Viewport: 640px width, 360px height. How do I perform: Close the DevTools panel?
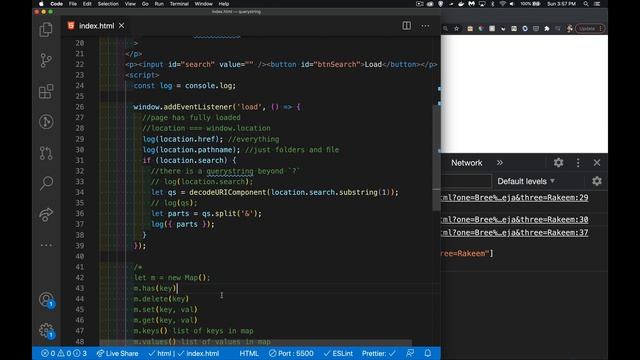[597, 163]
